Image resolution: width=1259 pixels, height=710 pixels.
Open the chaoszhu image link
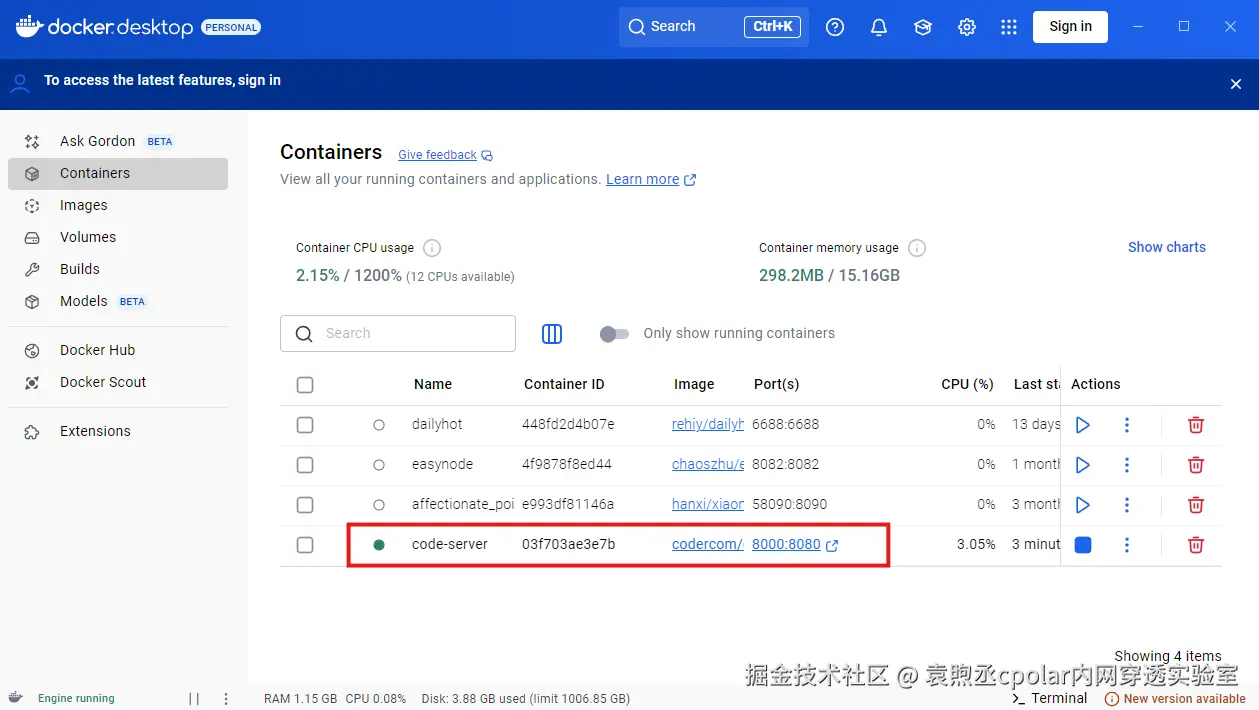(x=708, y=464)
